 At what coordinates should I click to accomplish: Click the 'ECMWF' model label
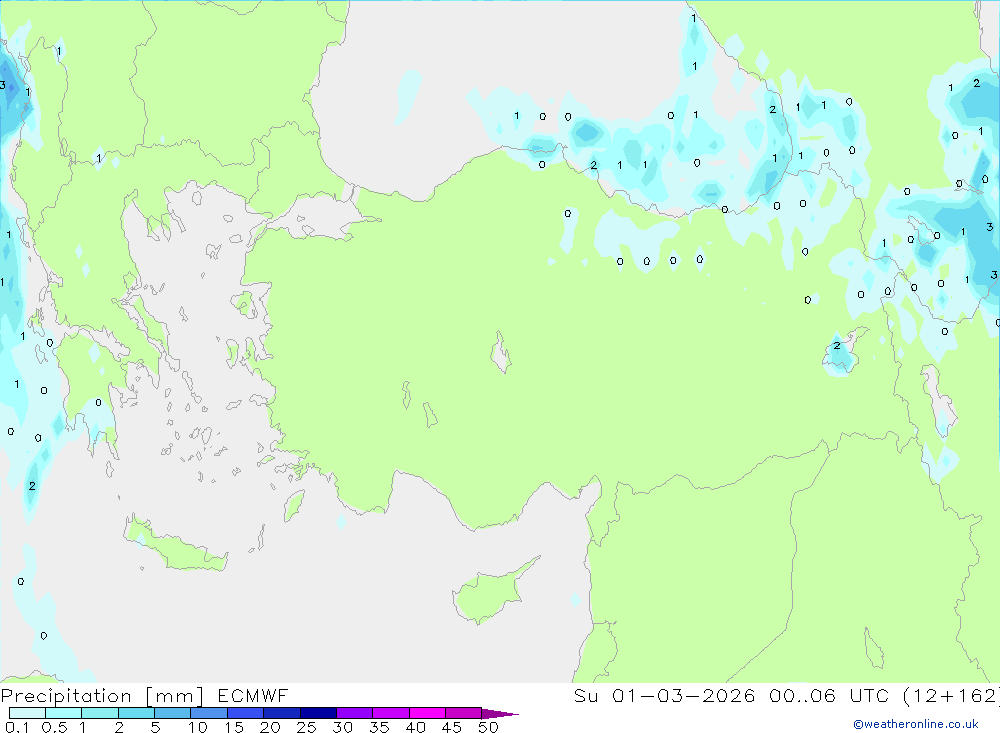point(253,696)
